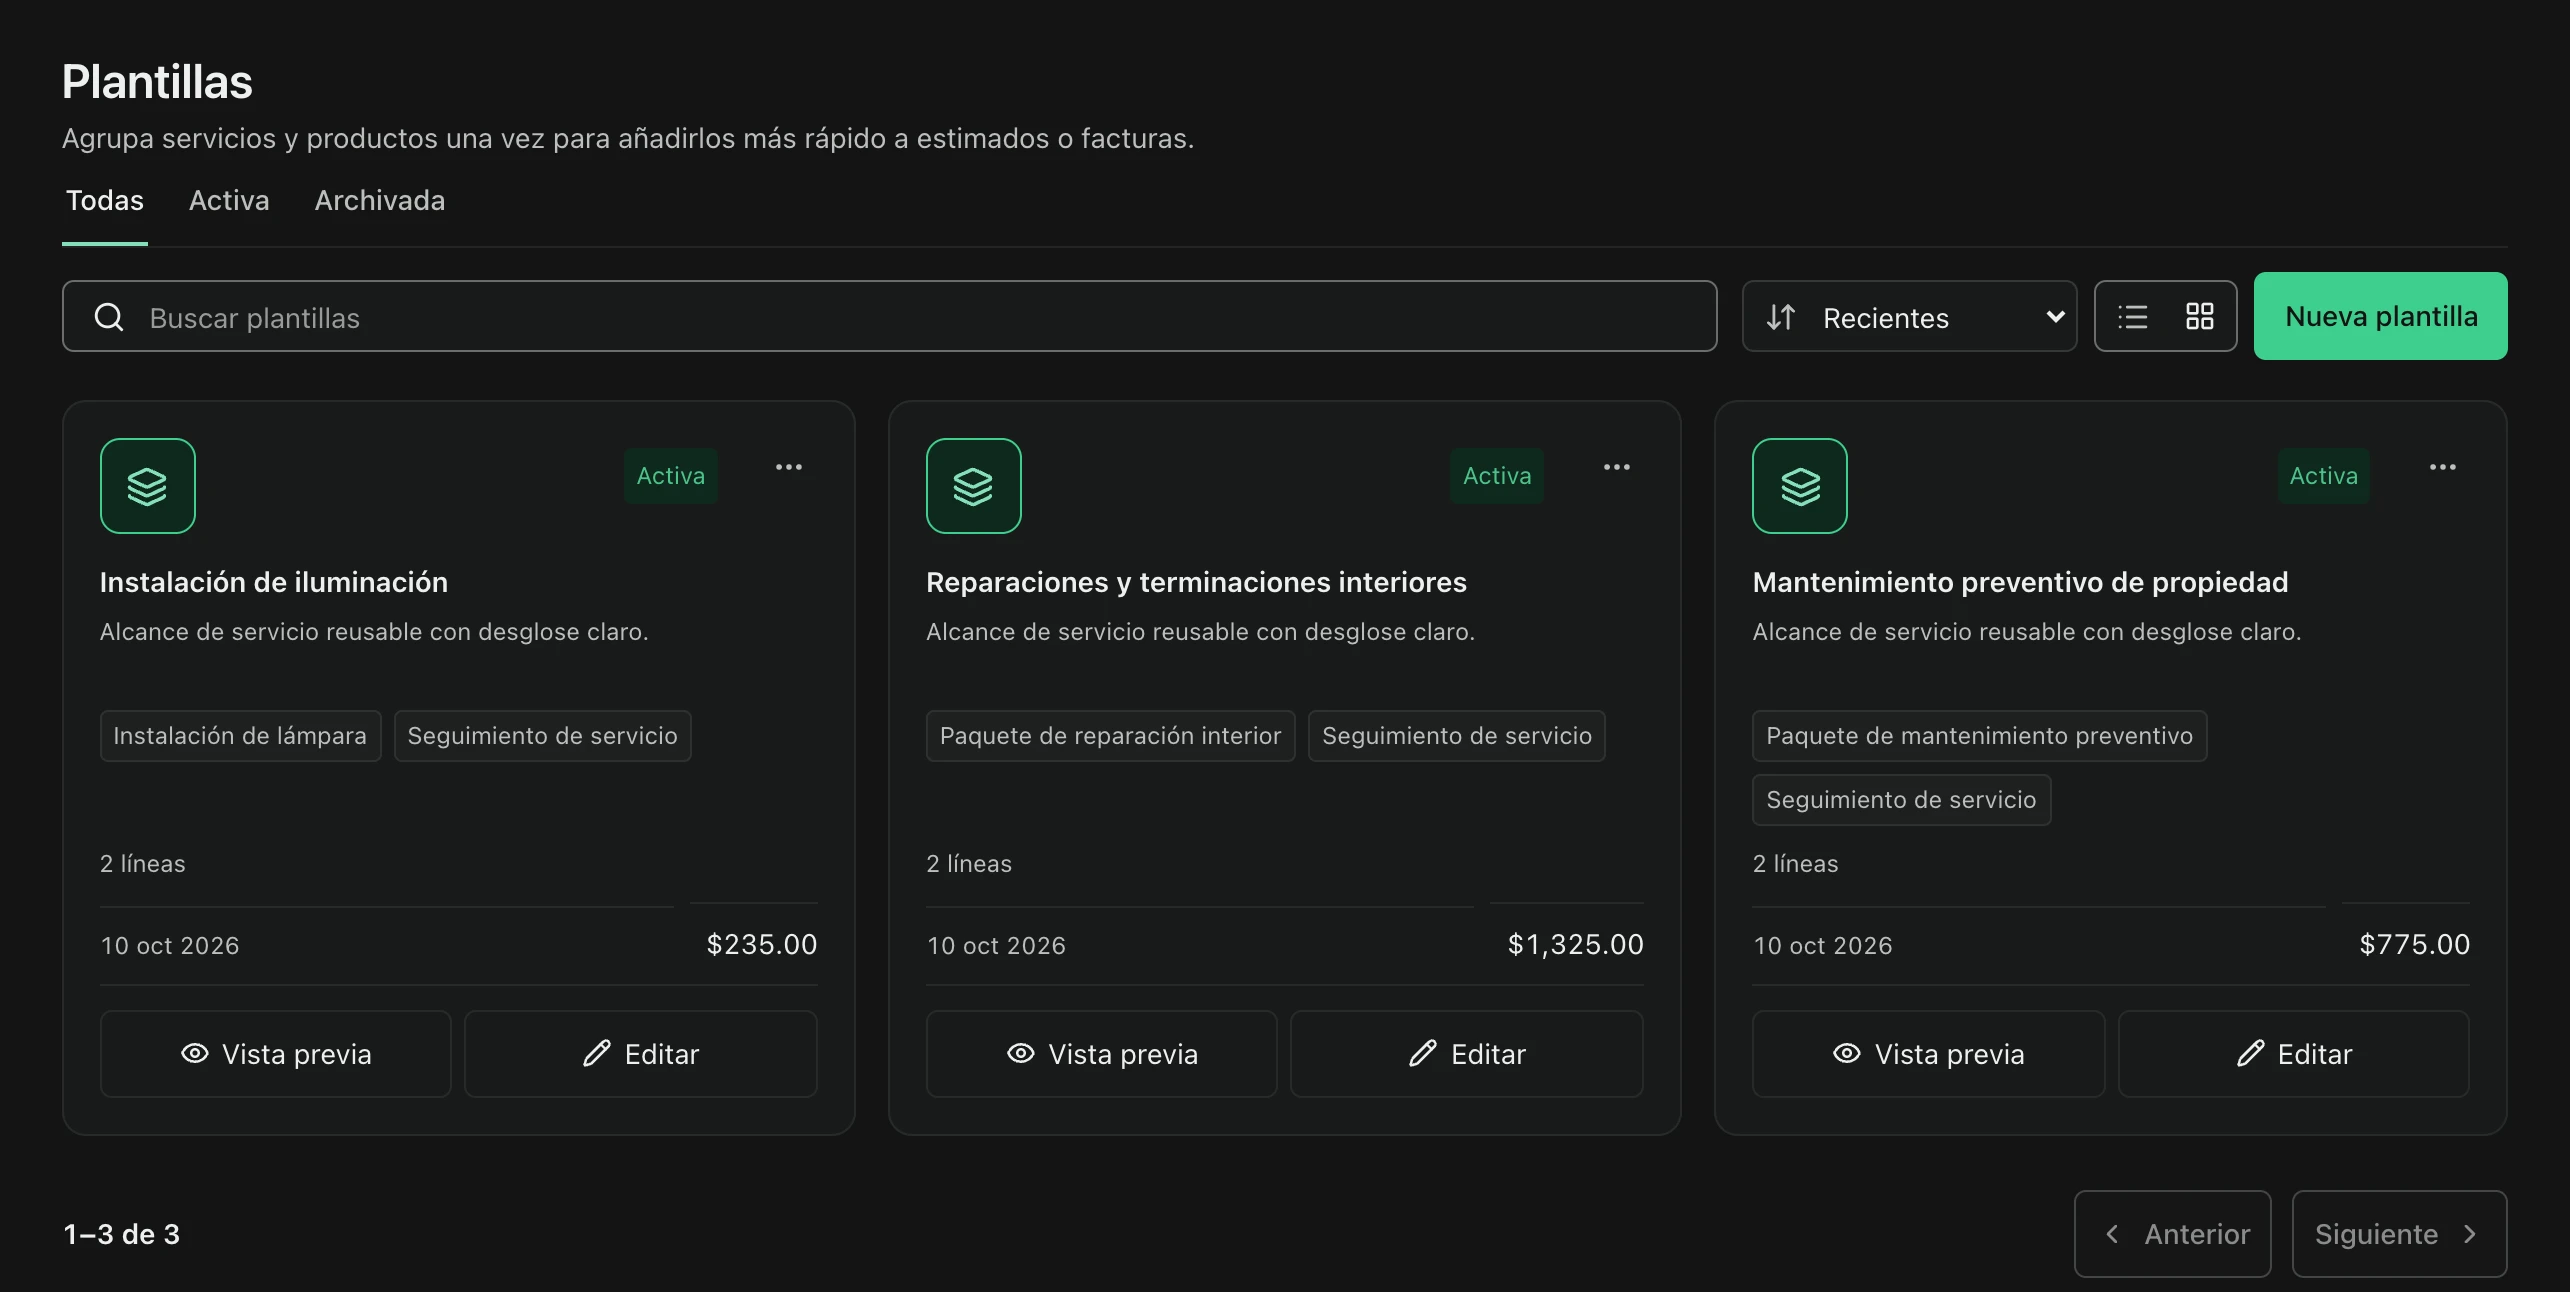Open more options for Reparaciones y terminaciones interiores
The image size is (2570, 1292).
click(1617, 467)
